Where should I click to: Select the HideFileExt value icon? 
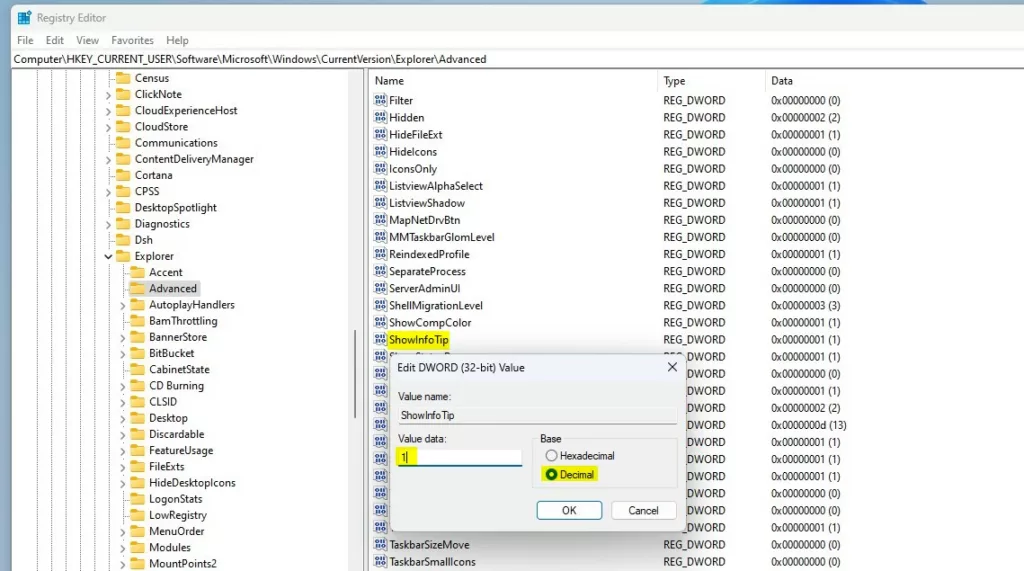[x=380, y=134]
